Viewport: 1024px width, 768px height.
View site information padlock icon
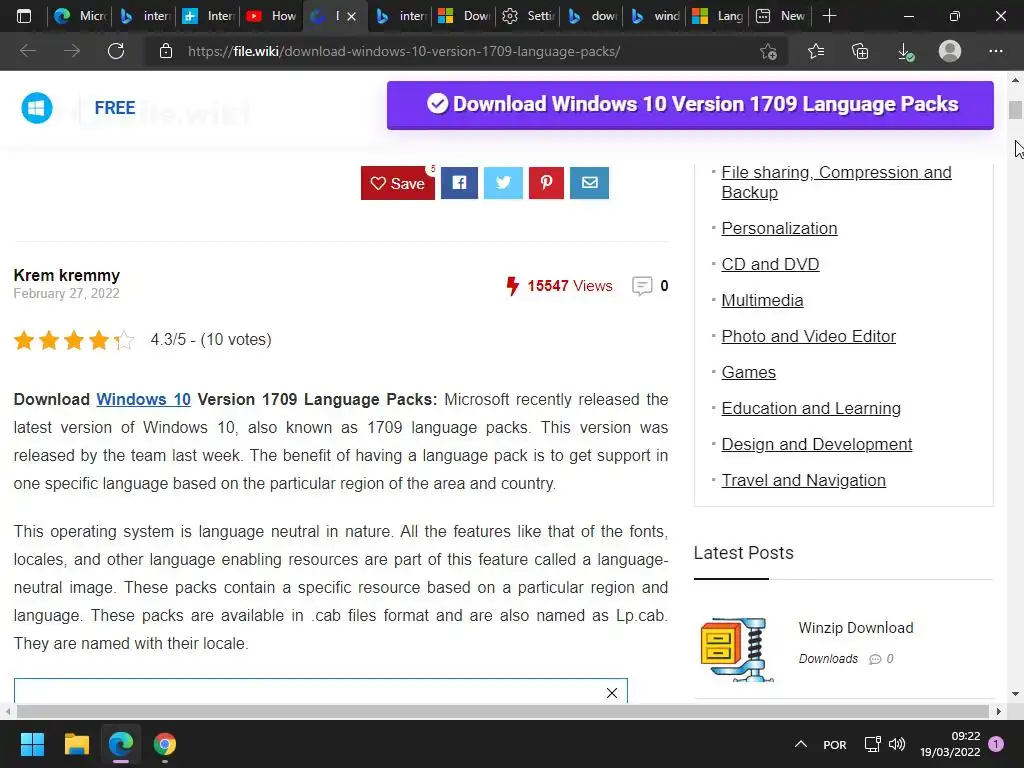click(166, 51)
